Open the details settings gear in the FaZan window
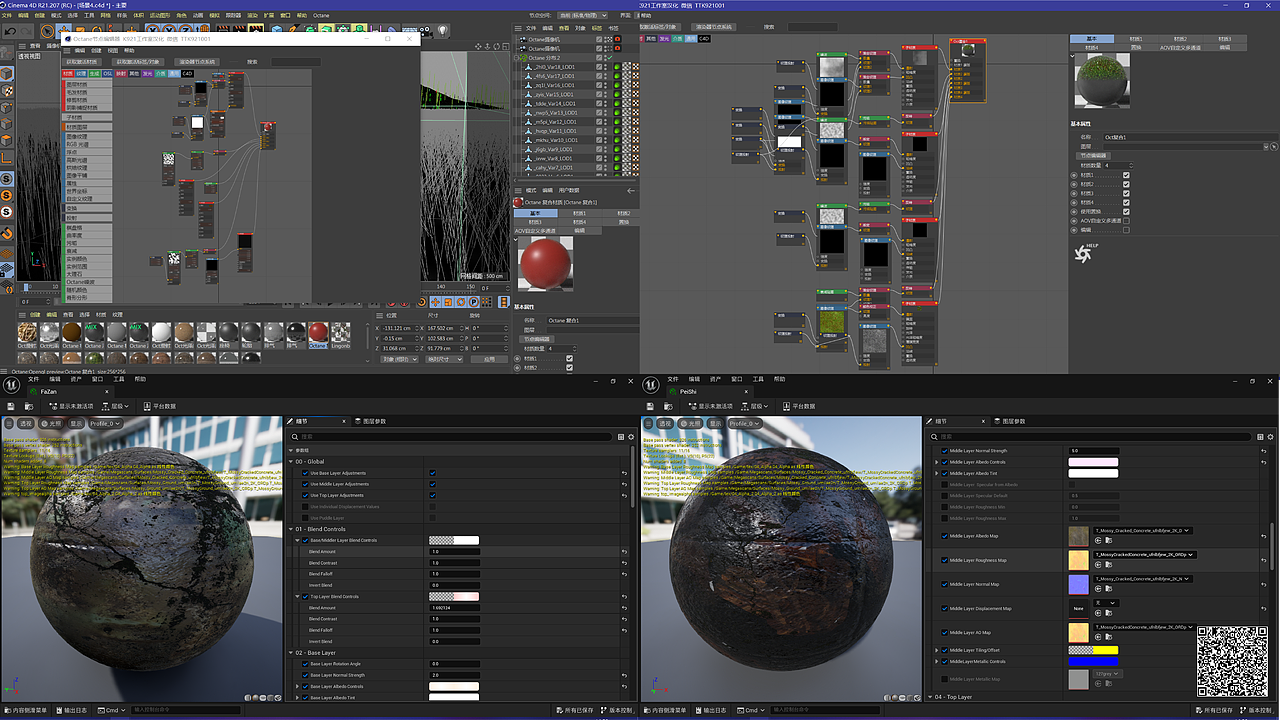The width and height of the screenshot is (1280, 720). [x=630, y=437]
